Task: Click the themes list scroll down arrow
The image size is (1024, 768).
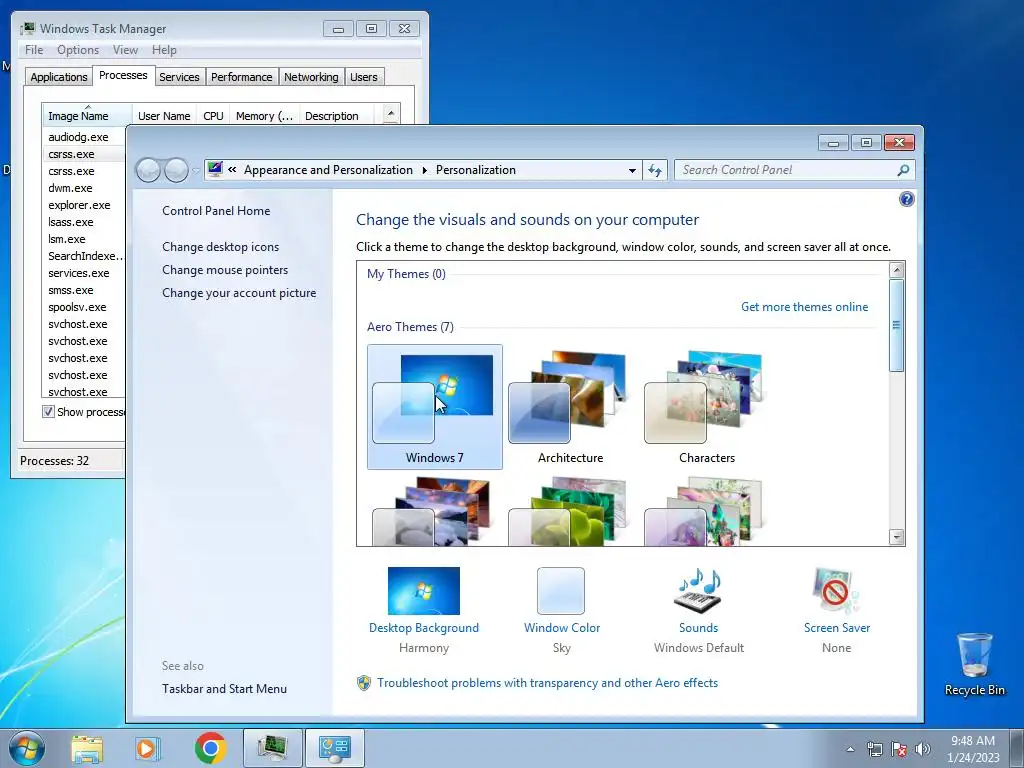Action: pos(897,537)
